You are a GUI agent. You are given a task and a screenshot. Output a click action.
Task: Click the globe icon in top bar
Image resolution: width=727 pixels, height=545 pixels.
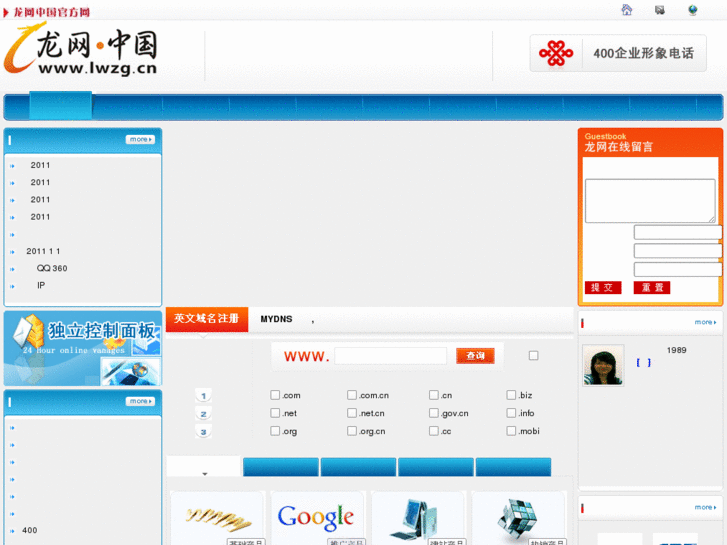coord(693,10)
